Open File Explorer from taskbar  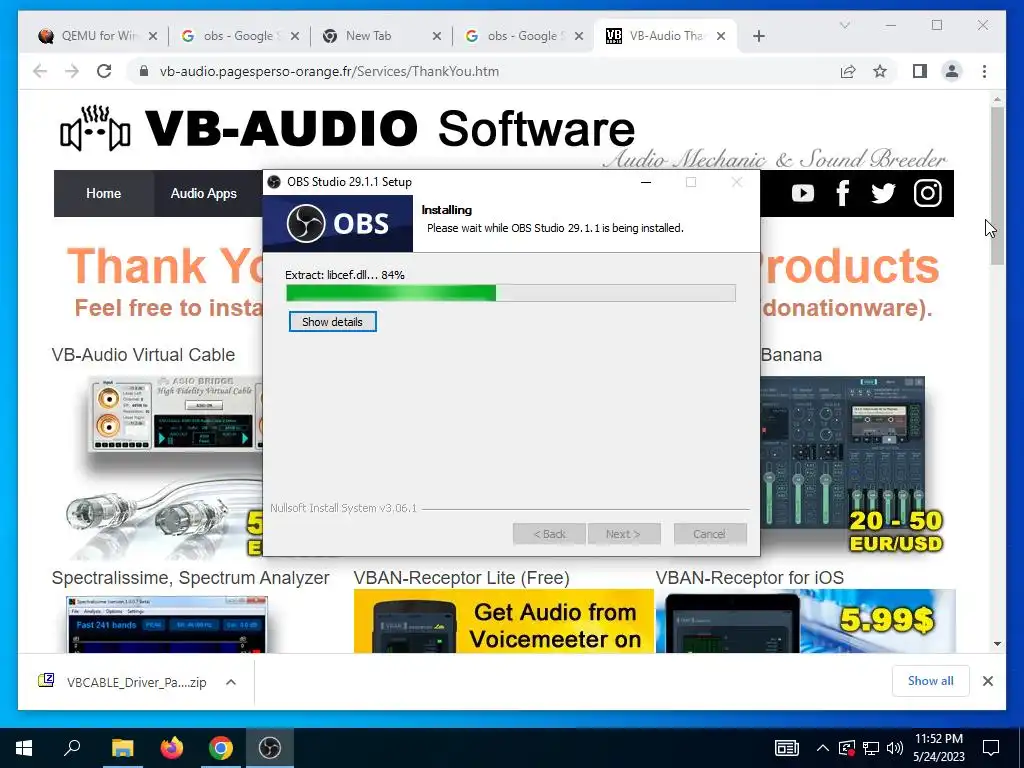tap(122, 748)
